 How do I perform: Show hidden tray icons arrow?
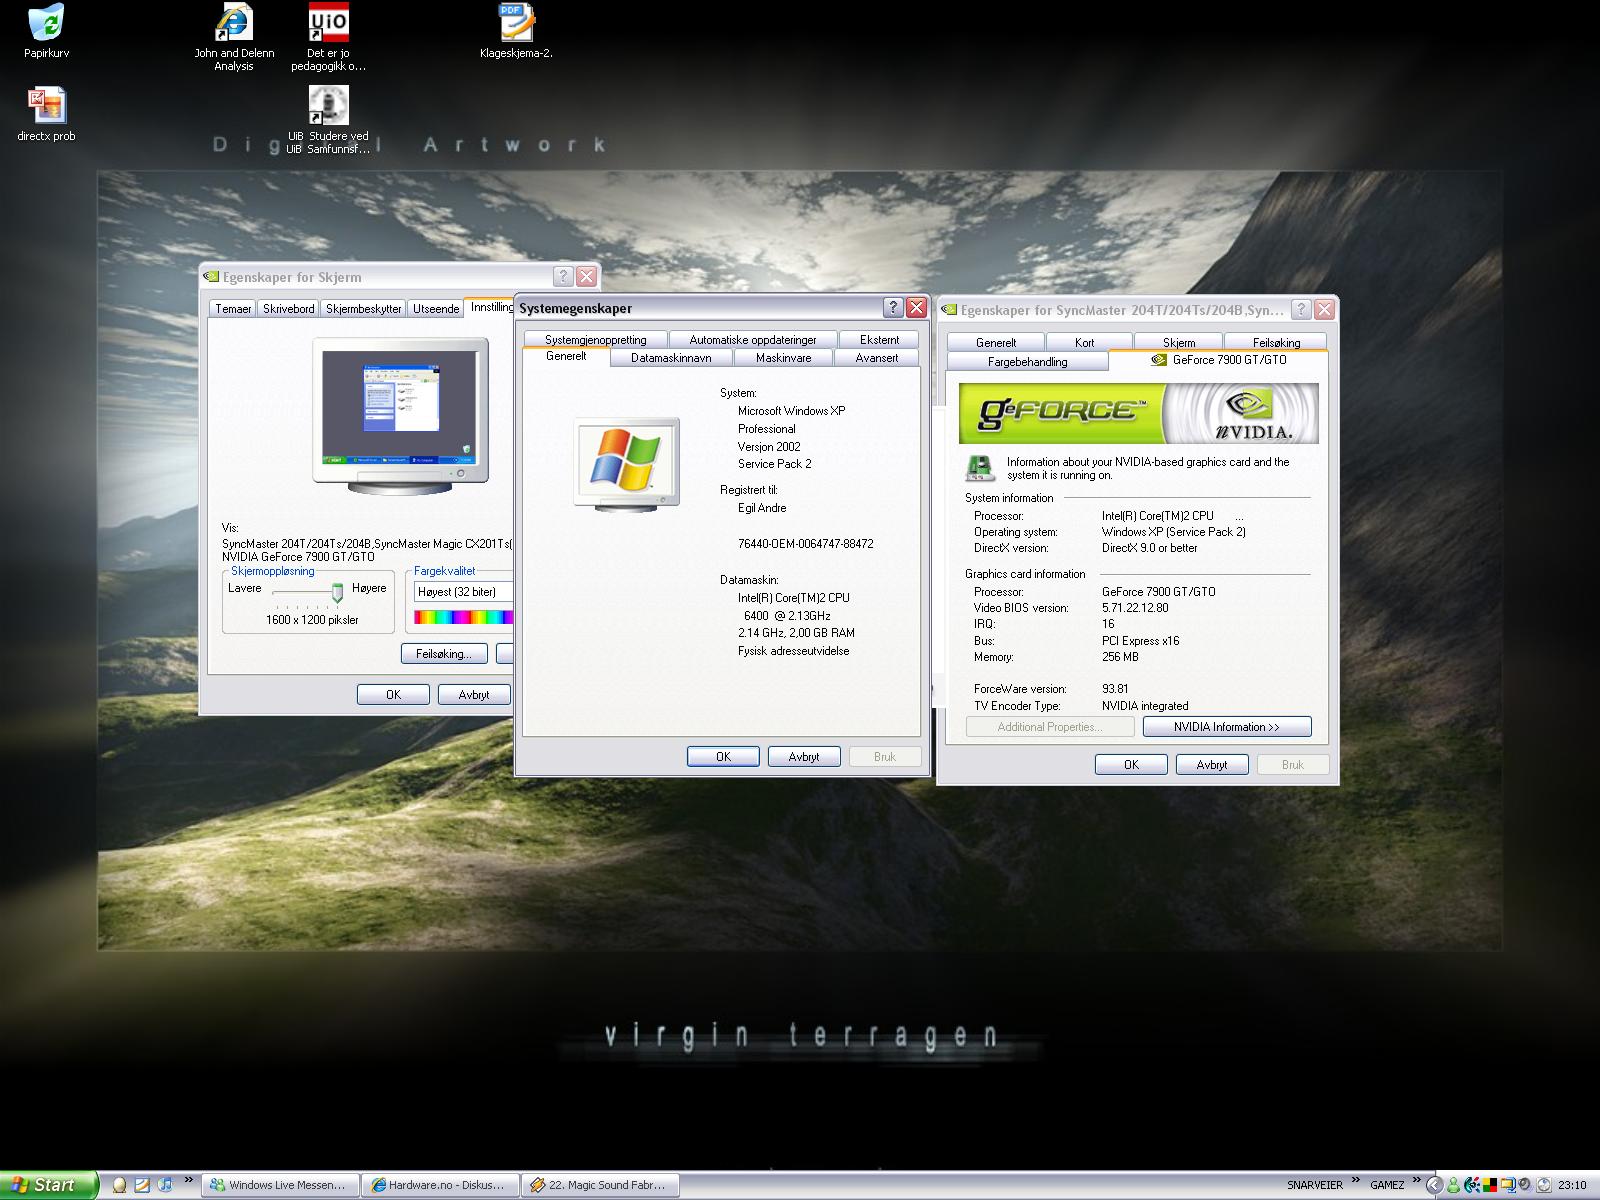(1434, 1185)
